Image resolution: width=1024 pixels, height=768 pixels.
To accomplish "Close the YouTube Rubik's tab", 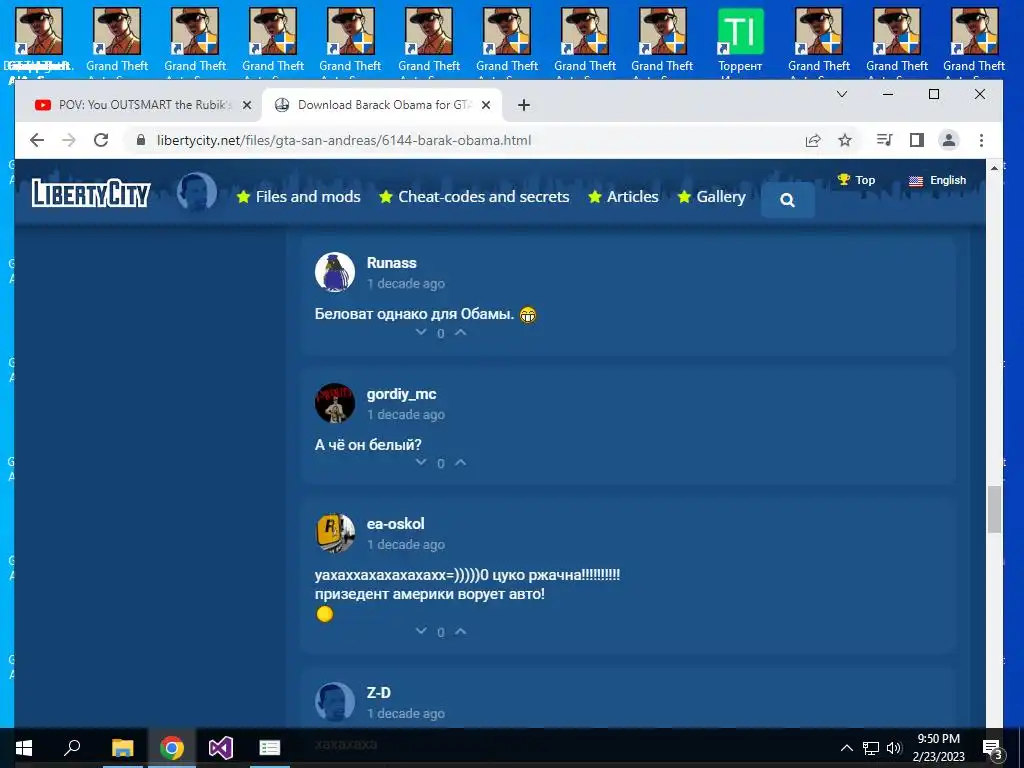I will 247,104.
